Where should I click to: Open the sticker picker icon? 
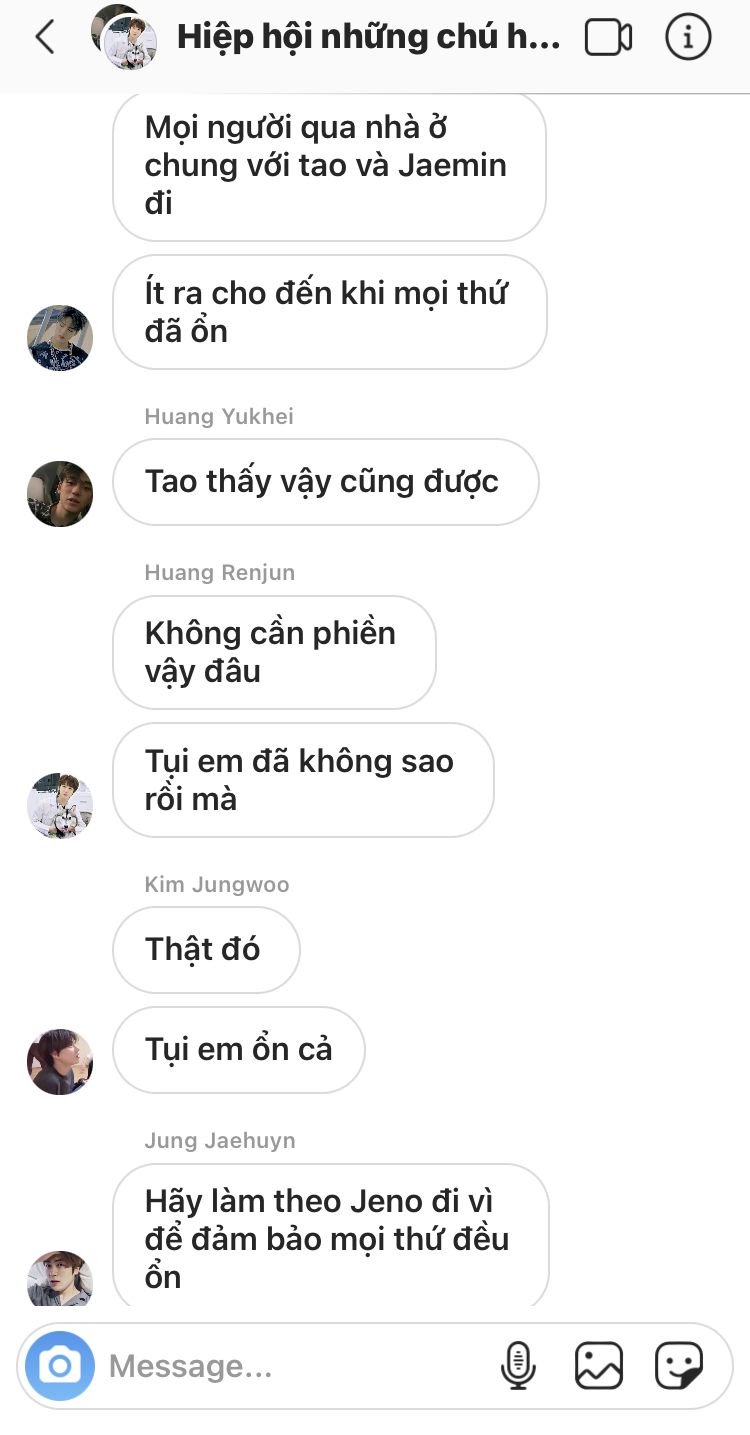pos(679,1365)
